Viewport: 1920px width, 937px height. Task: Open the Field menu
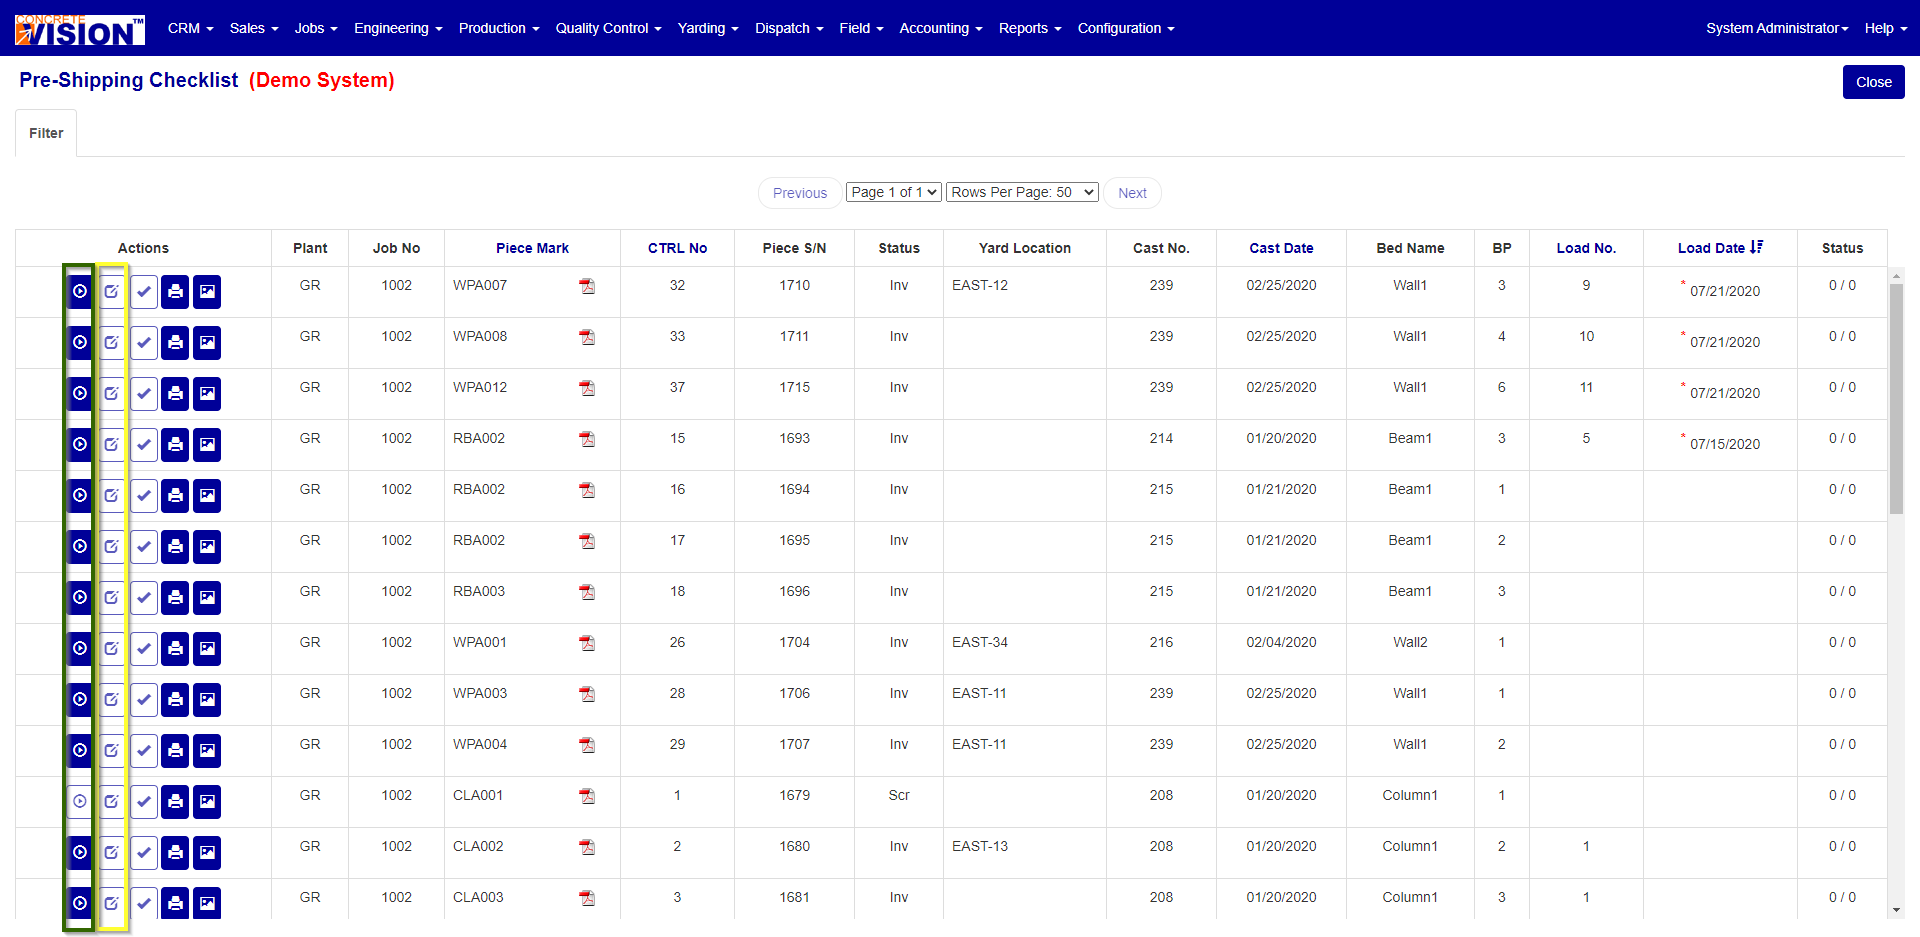click(x=861, y=28)
